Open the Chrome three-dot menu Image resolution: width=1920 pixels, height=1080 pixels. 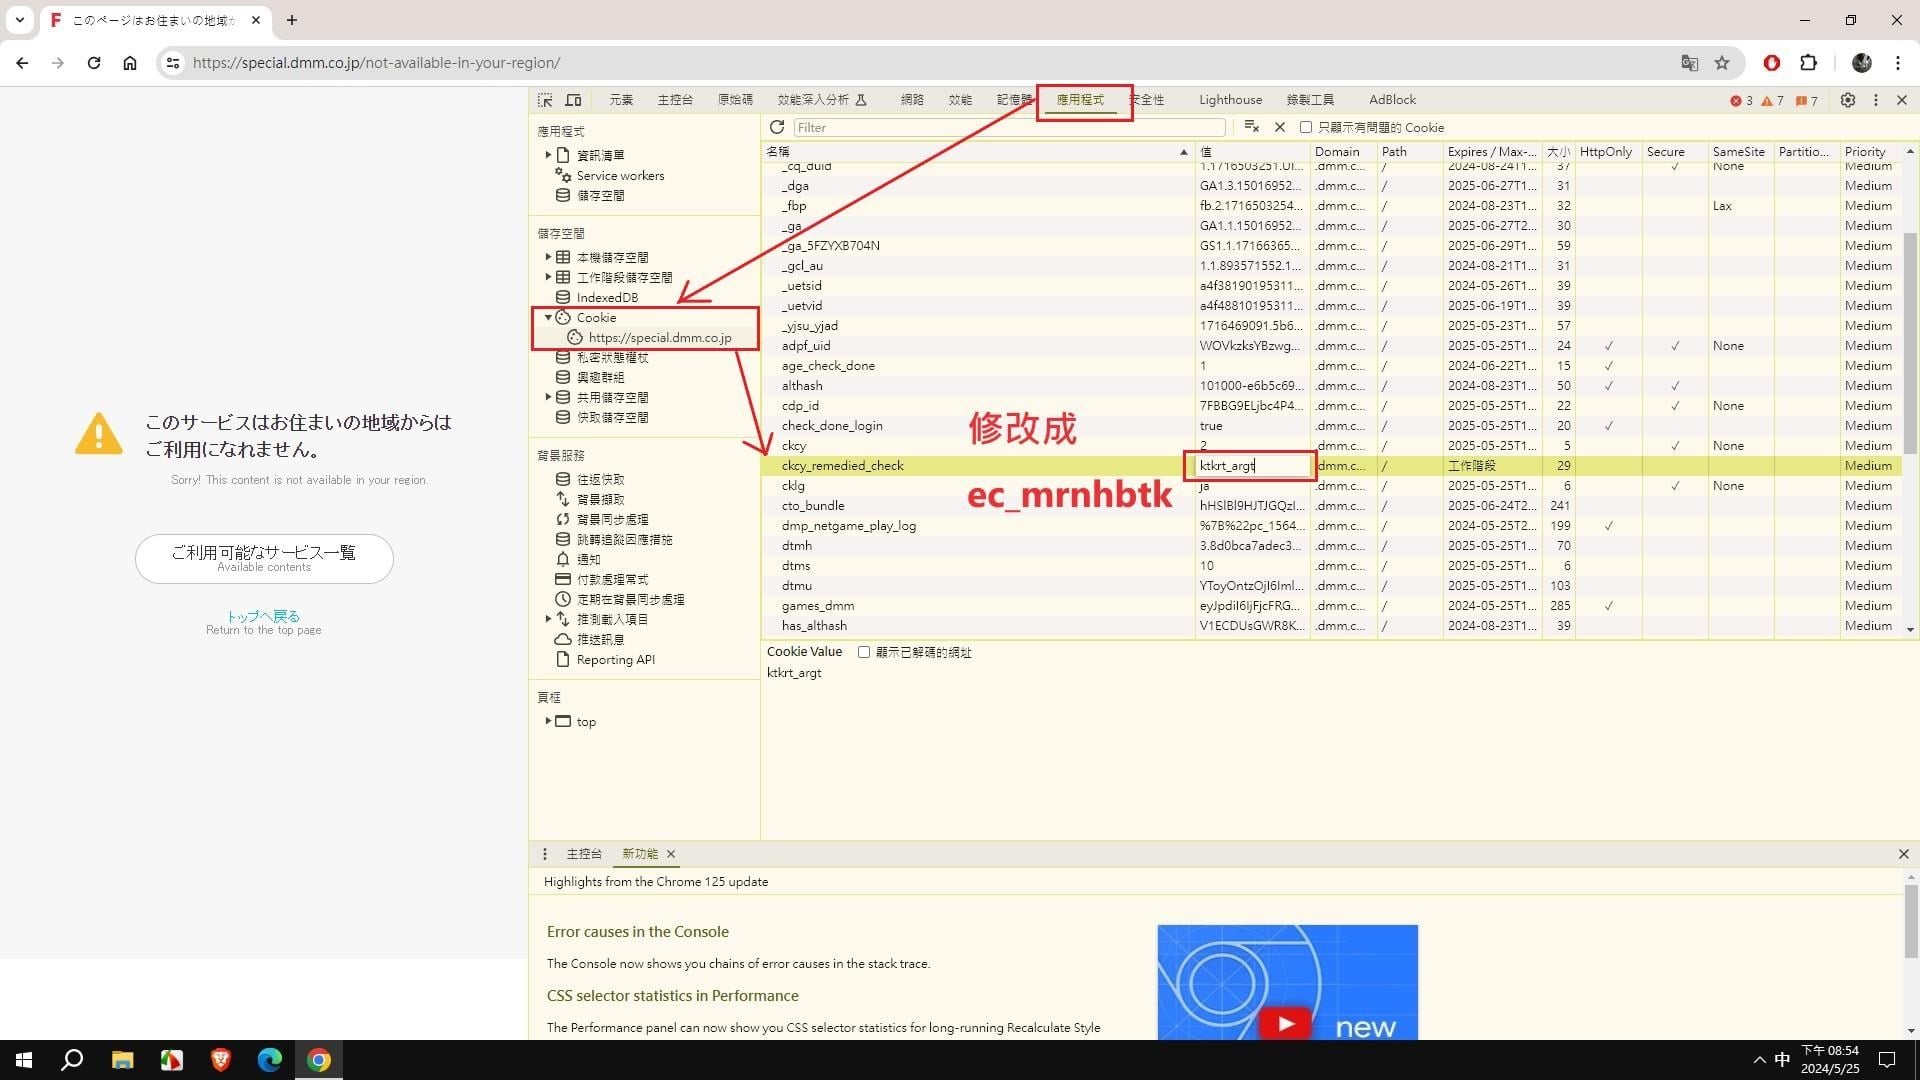[x=1898, y=63]
